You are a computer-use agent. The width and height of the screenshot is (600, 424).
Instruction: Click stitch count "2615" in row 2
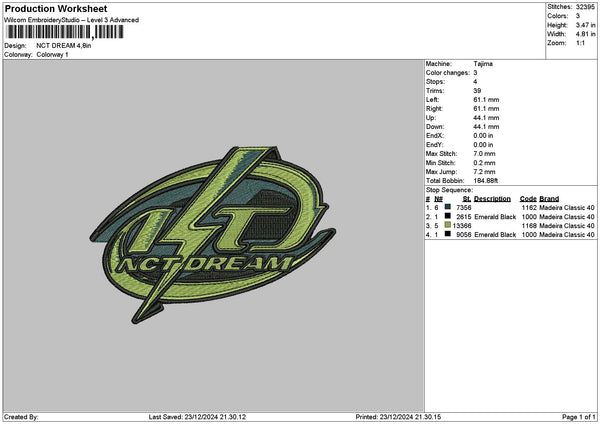[464, 217]
